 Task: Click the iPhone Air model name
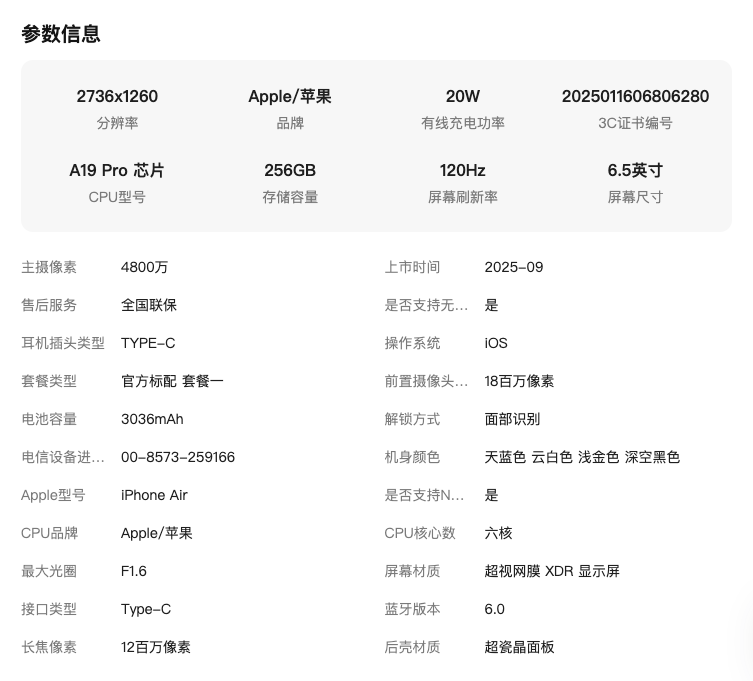[x=154, y=495]
